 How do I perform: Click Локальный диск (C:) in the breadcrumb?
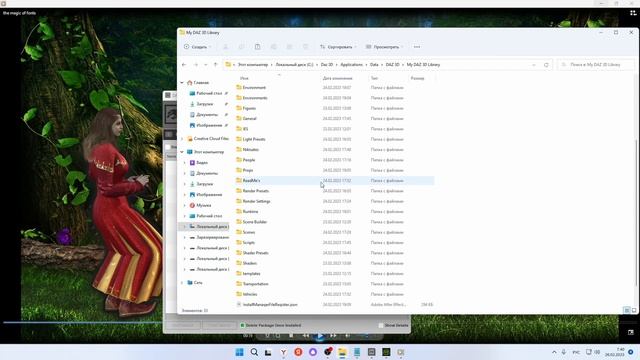294,65
